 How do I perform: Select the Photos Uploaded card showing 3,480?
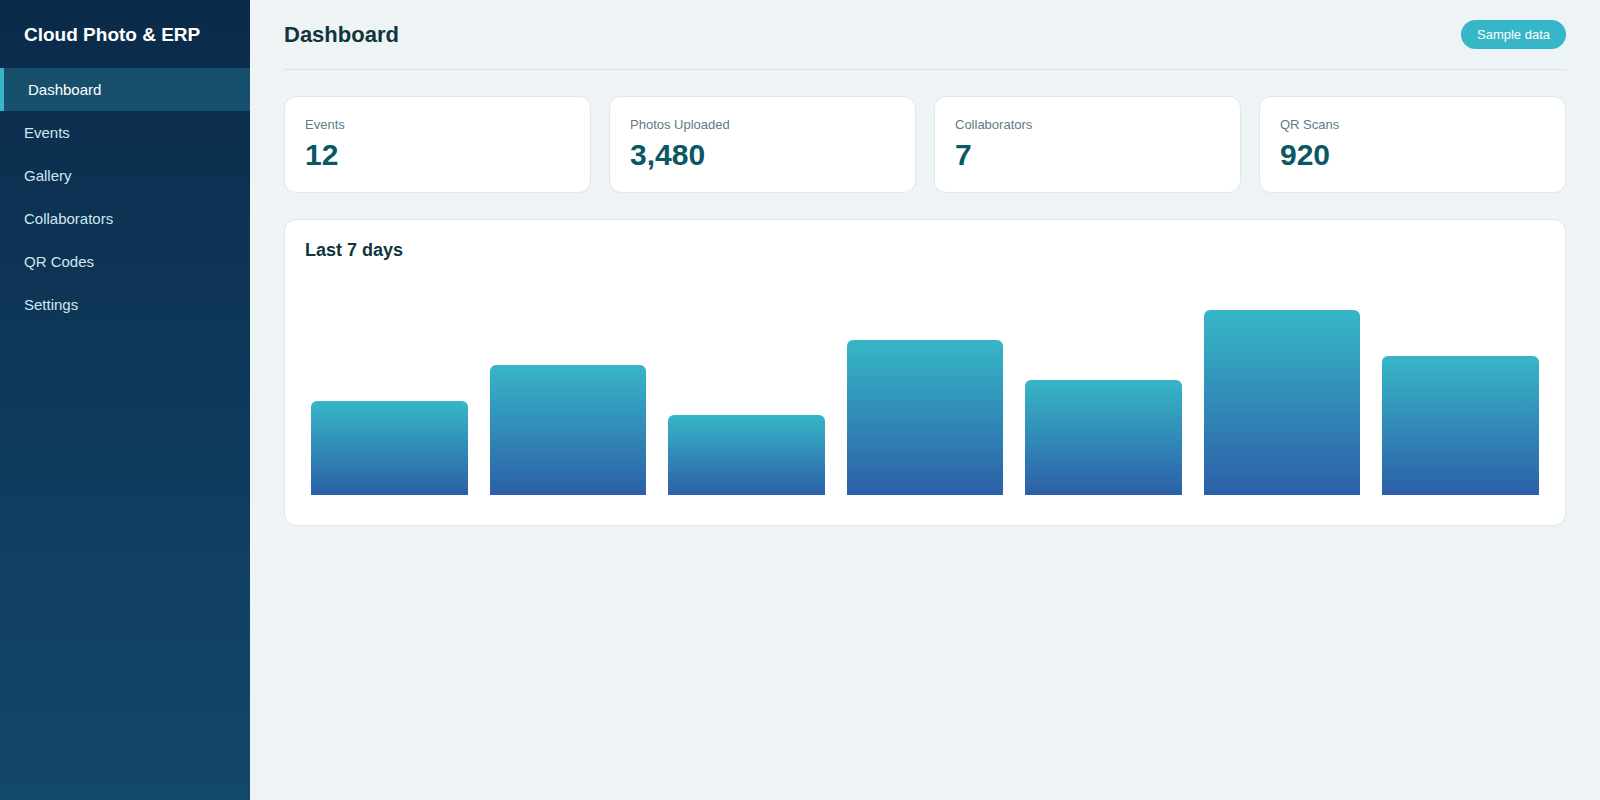coord(762,145)
